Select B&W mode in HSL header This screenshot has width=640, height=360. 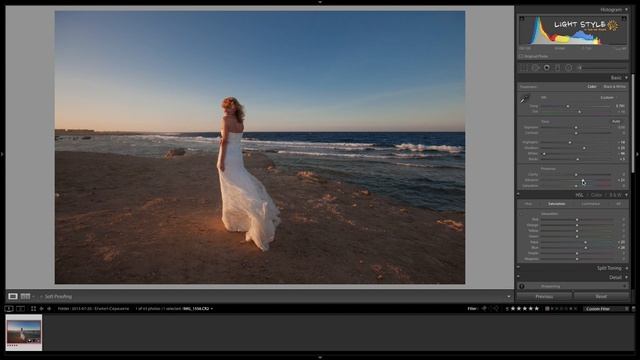pyautogui.click(x=615, y=195)
